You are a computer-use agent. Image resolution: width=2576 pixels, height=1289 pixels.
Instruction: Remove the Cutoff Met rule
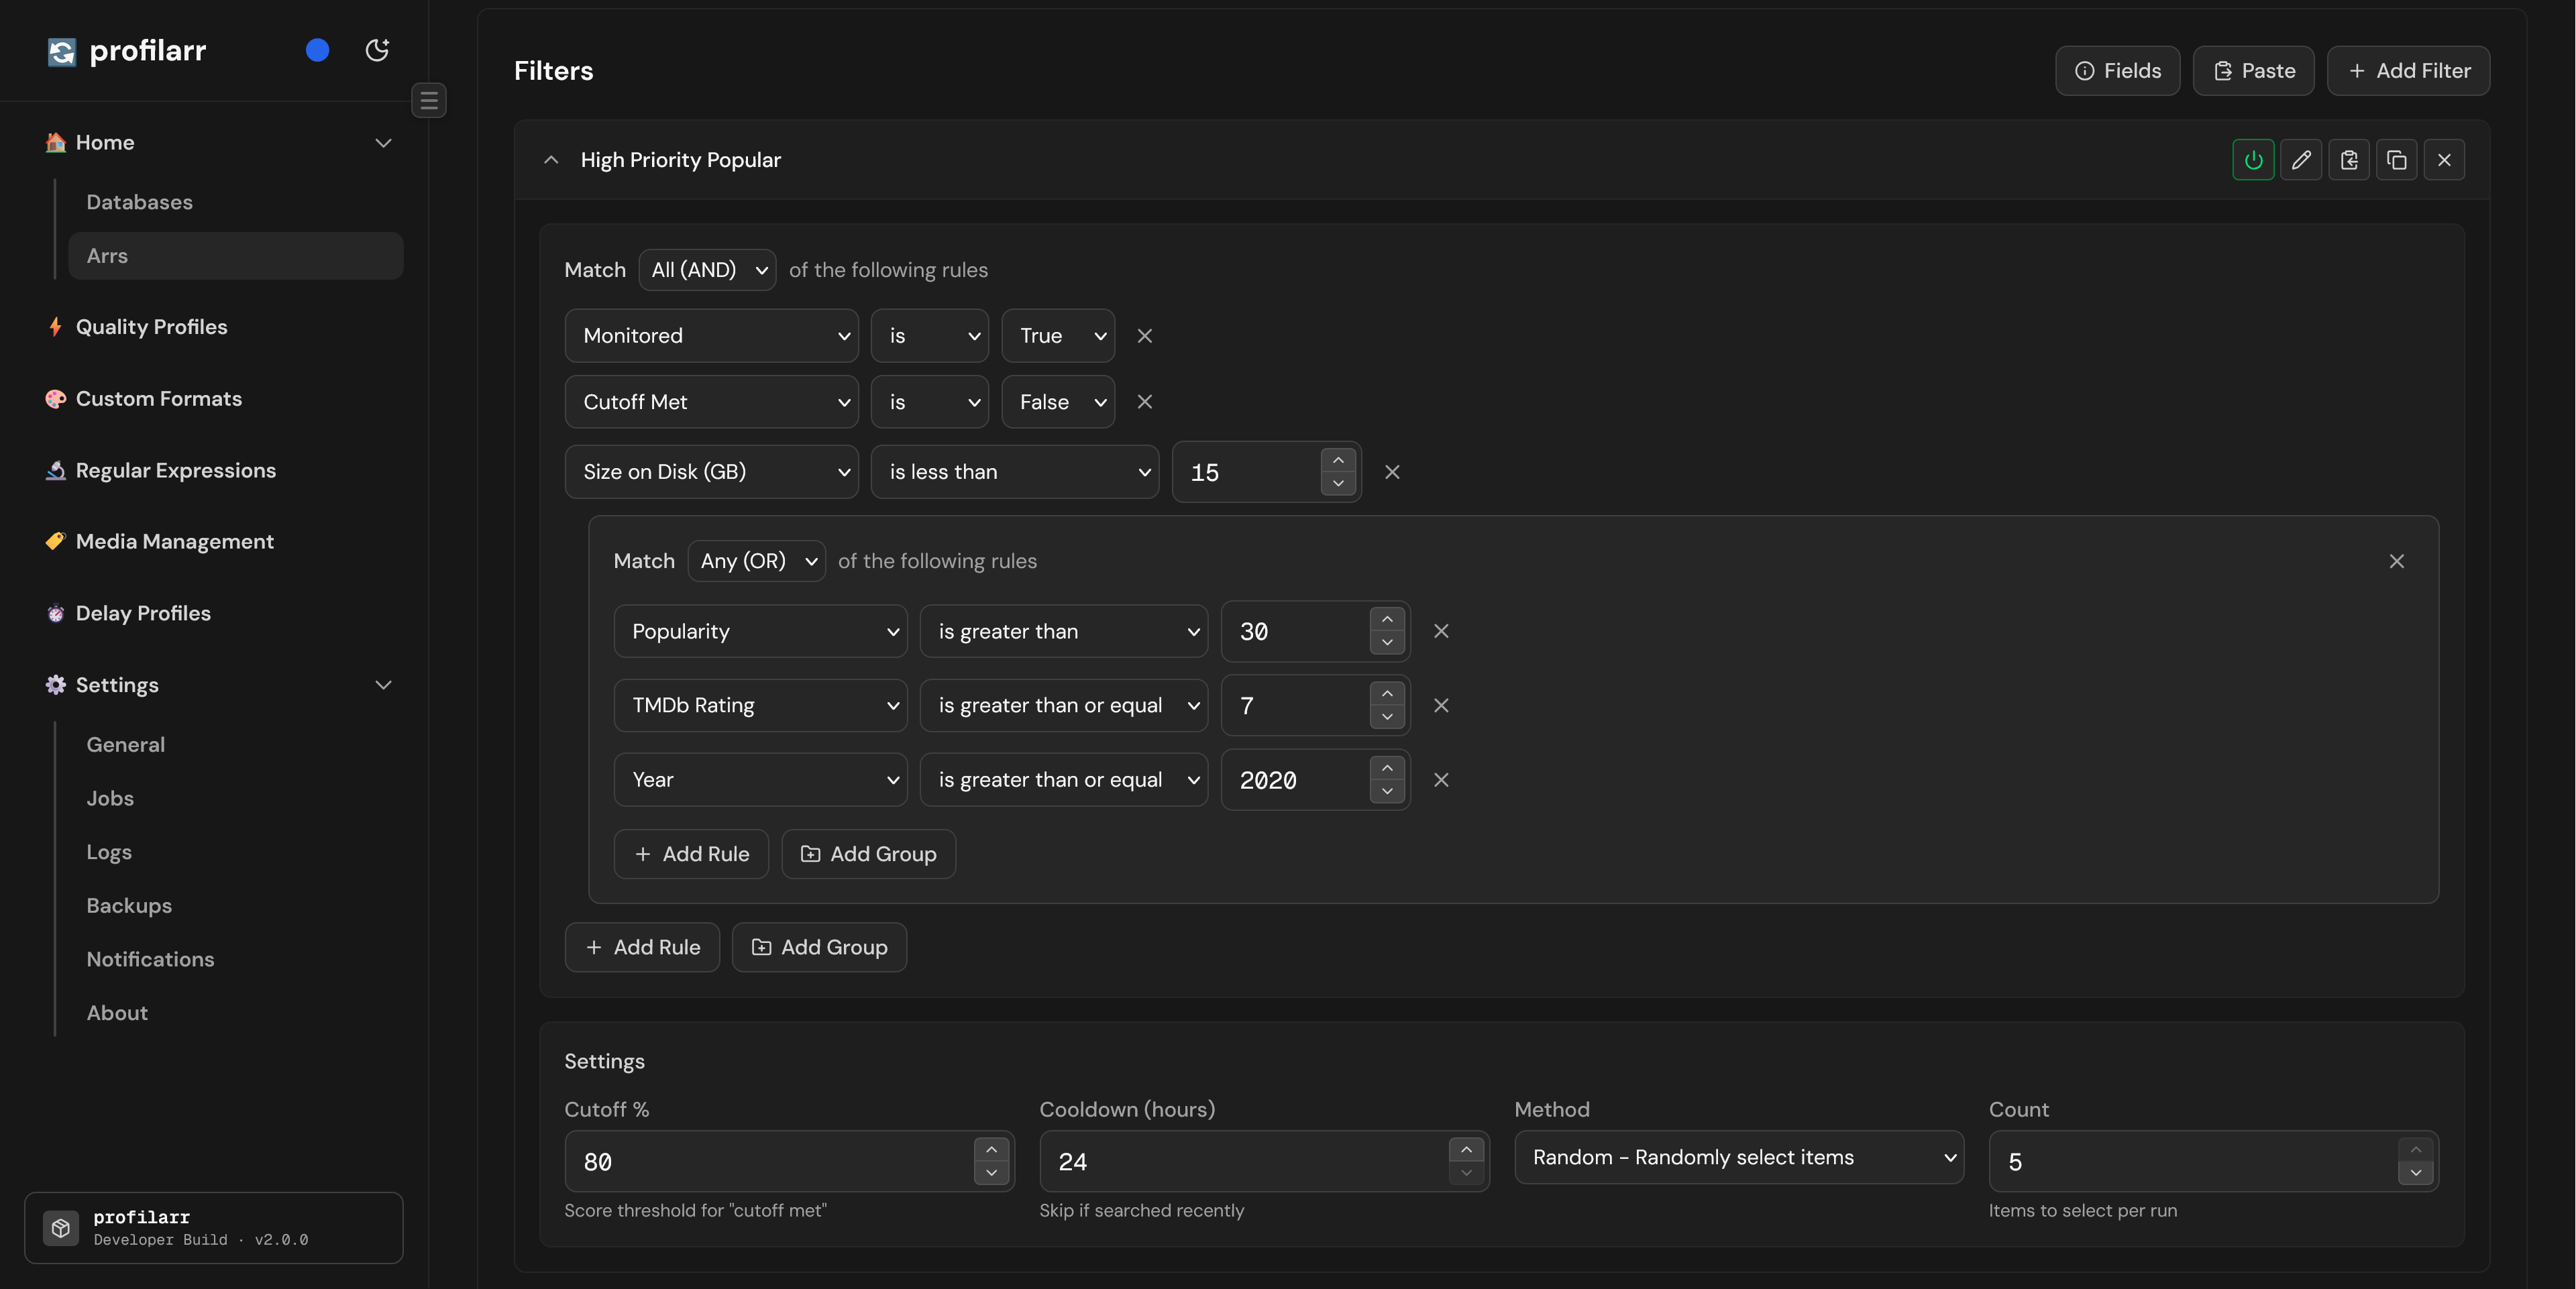1145,402
